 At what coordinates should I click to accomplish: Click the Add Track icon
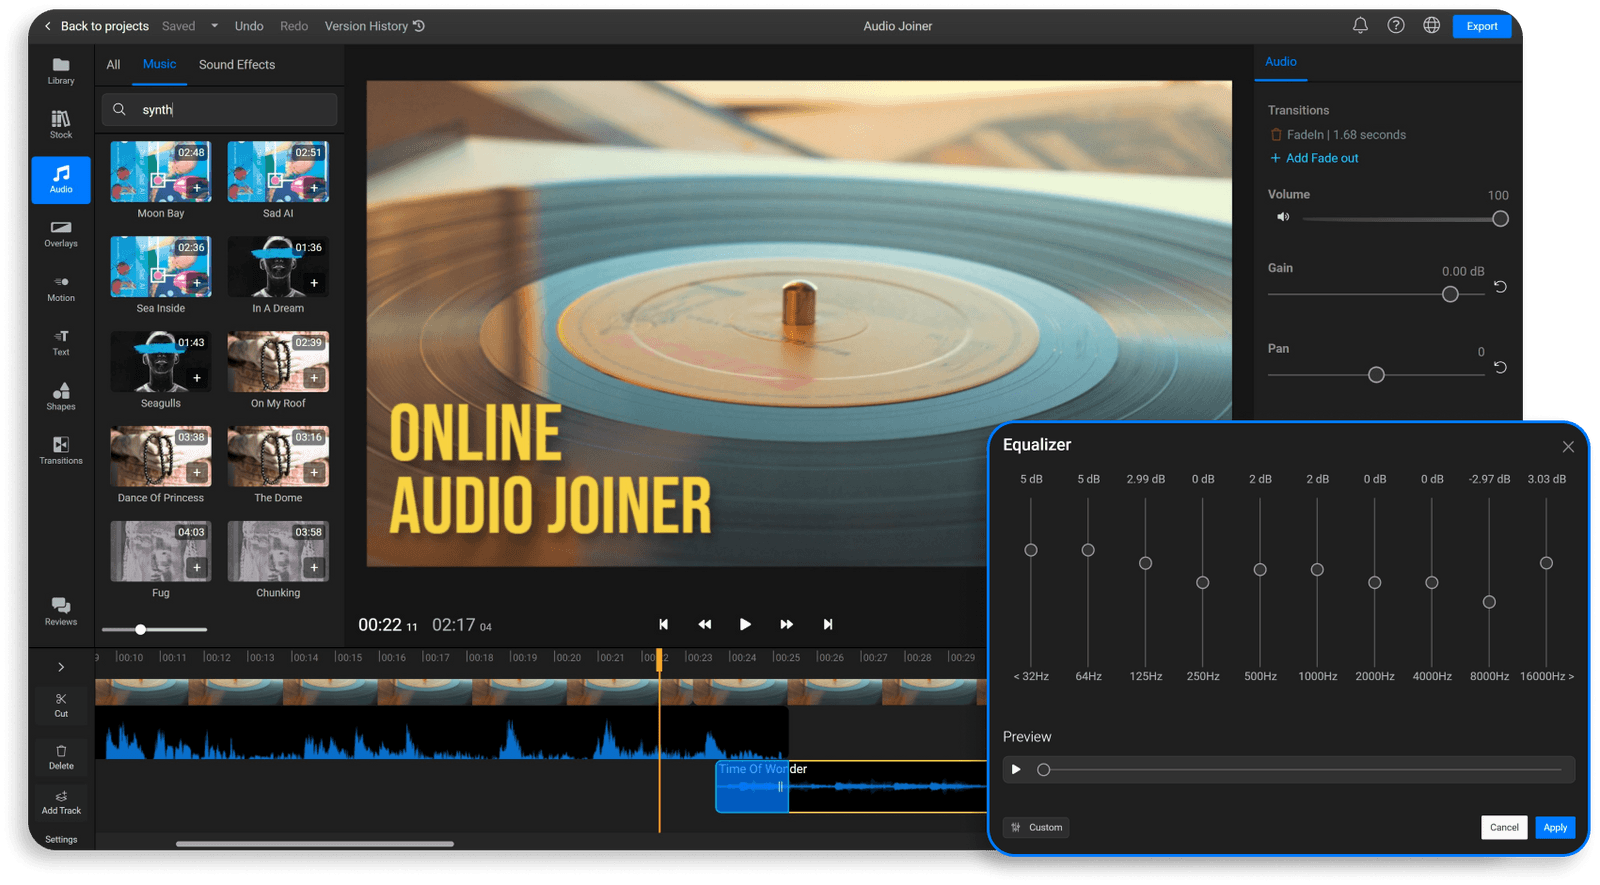tap(61, 802)
